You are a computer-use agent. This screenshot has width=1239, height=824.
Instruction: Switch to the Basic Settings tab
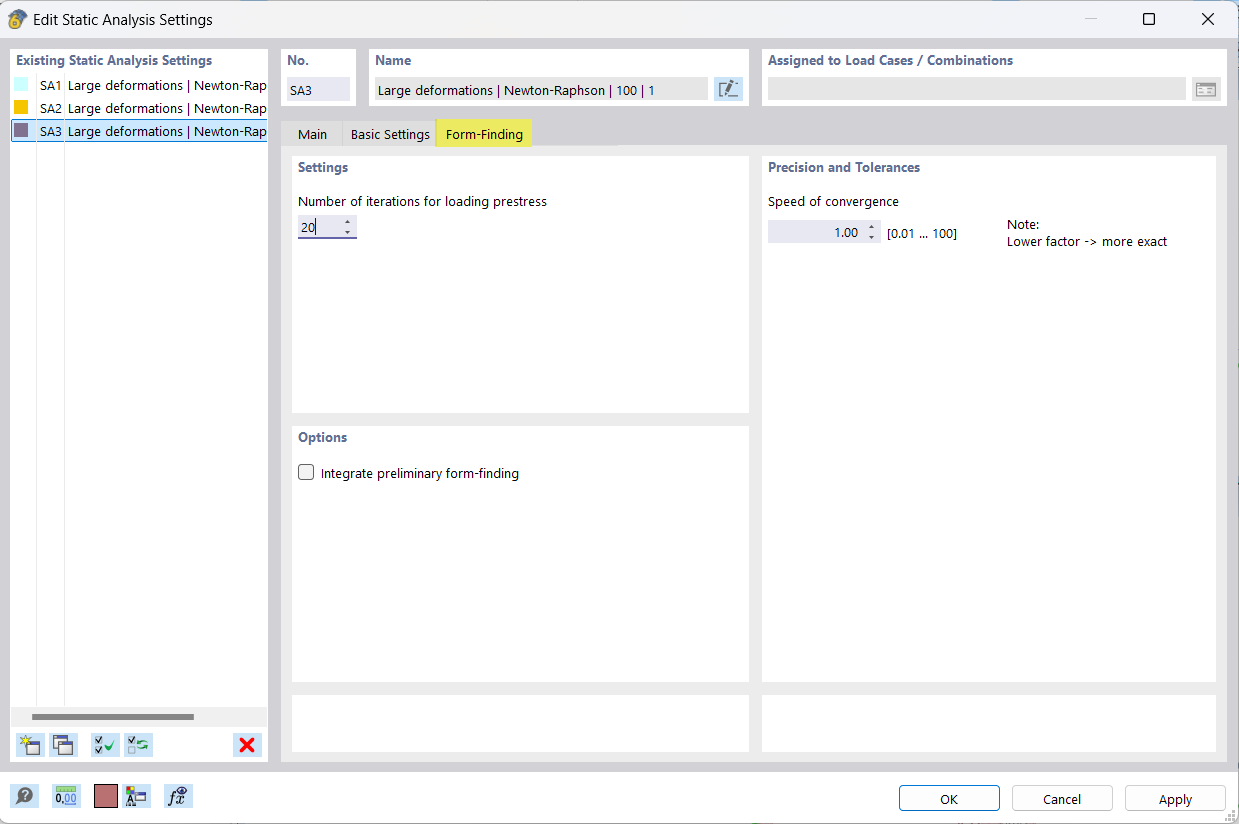[388, 133]
